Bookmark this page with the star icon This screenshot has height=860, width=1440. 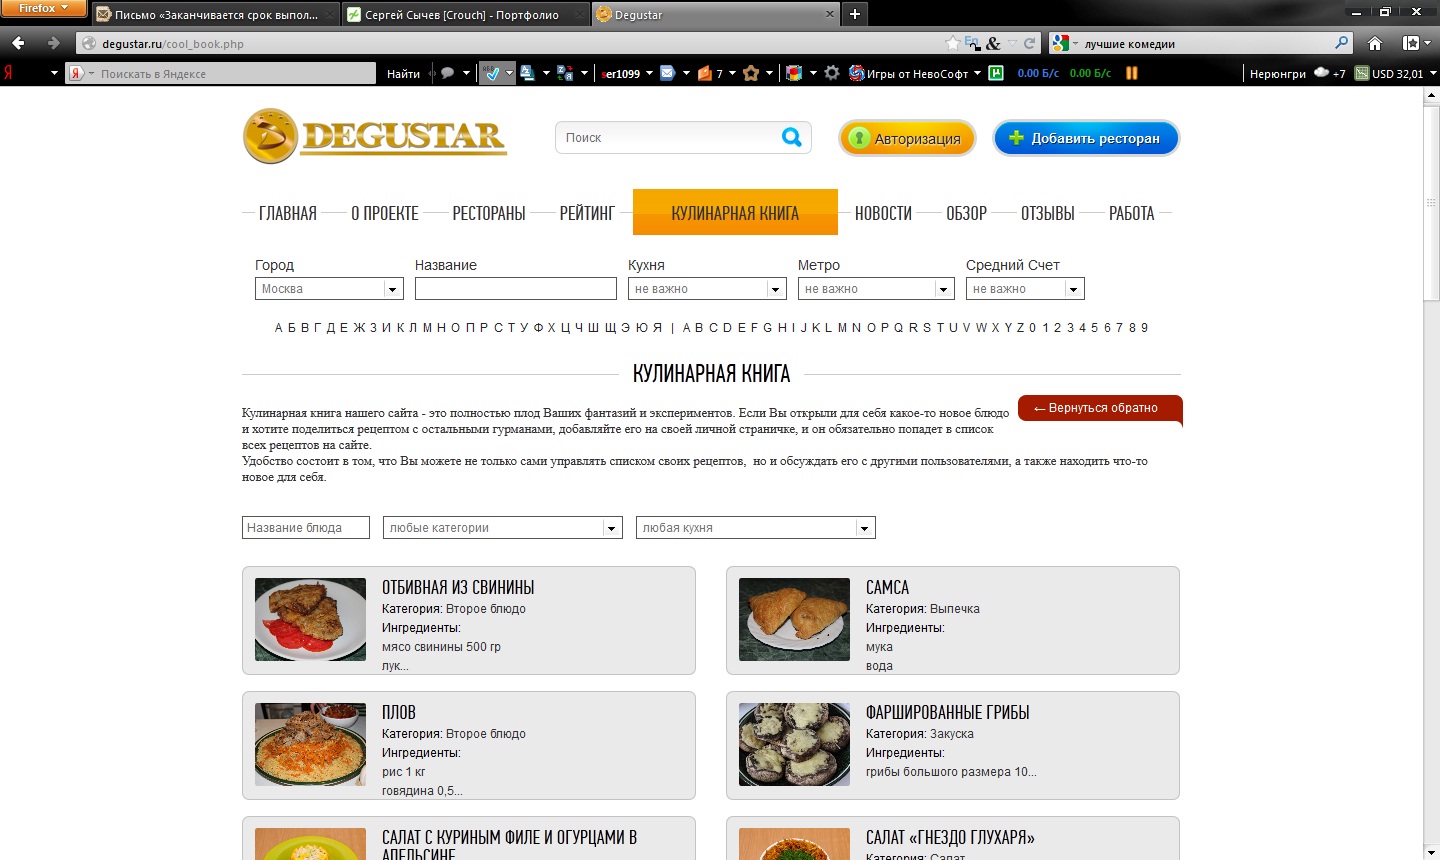tap(953, 43)
